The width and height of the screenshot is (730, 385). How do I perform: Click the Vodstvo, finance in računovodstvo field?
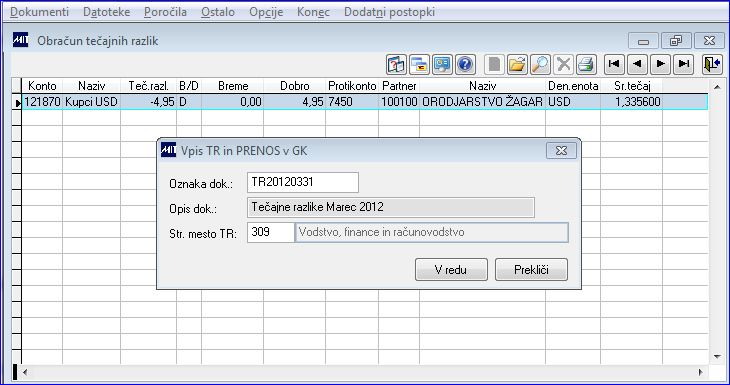click(432, 232)
